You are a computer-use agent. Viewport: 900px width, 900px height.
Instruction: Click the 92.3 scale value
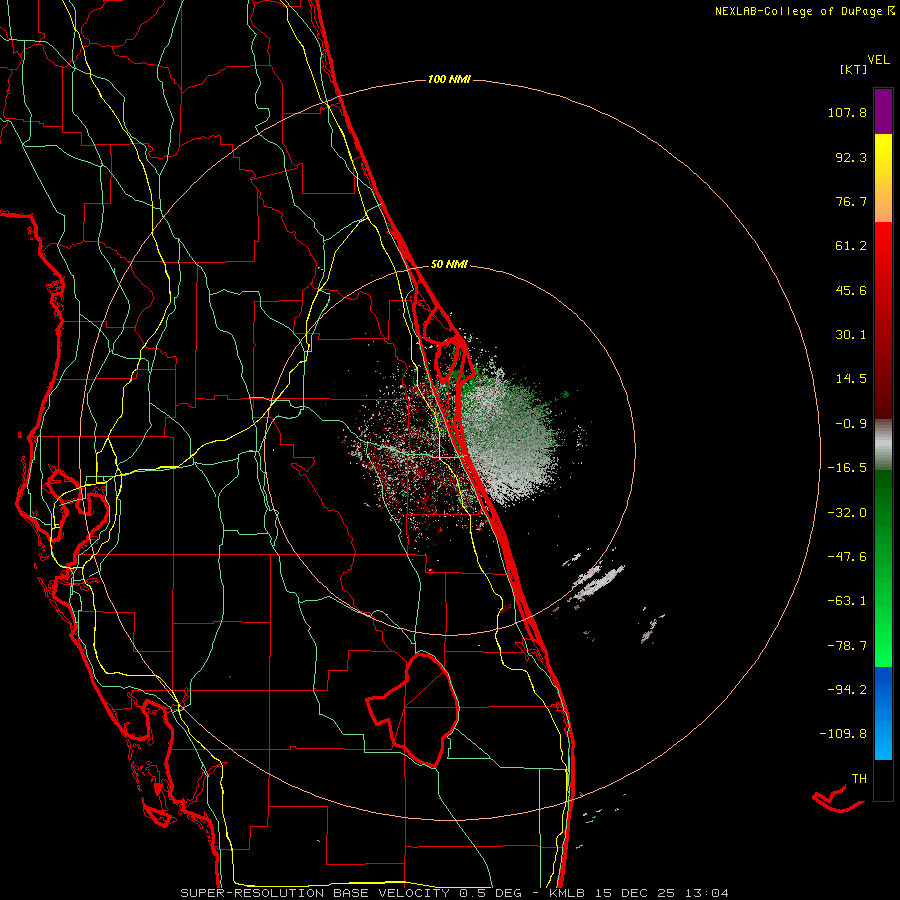851,157
